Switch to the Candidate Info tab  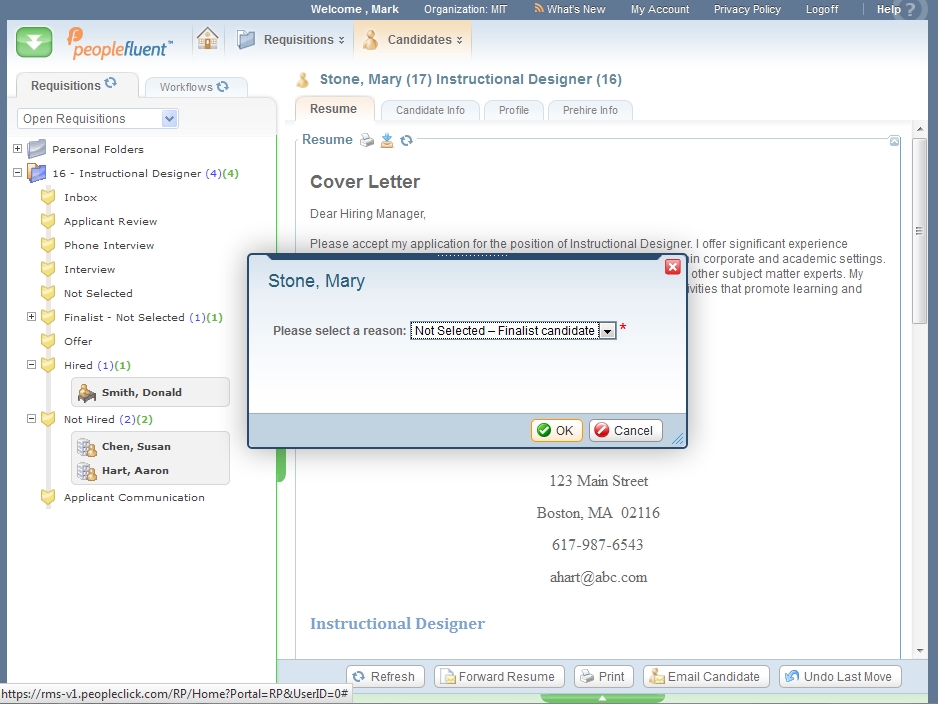(430, 110)
